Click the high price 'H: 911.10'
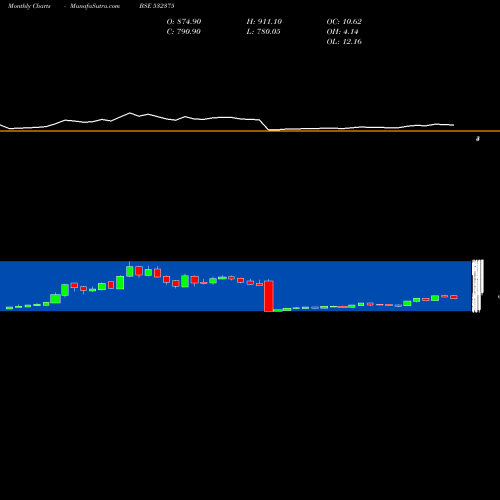This screenshot has width=500, height=500. point(264,22)
